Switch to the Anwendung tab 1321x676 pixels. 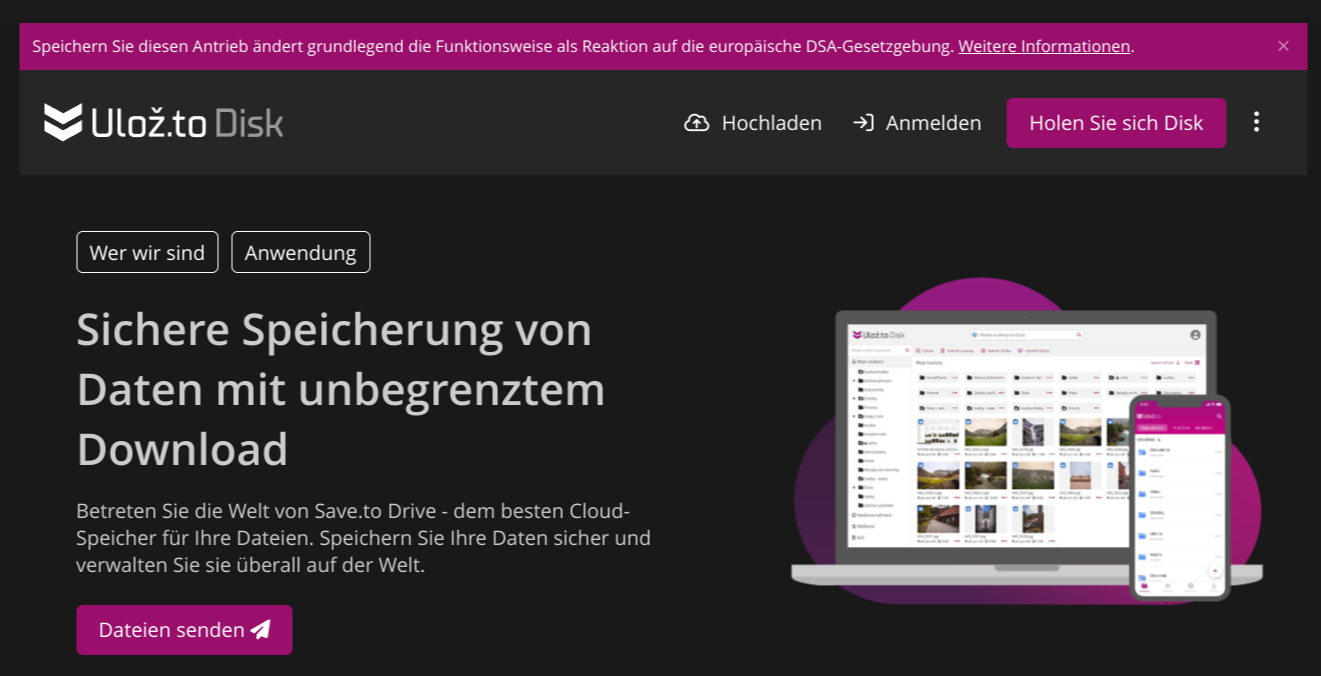click(x=300, y=252)
